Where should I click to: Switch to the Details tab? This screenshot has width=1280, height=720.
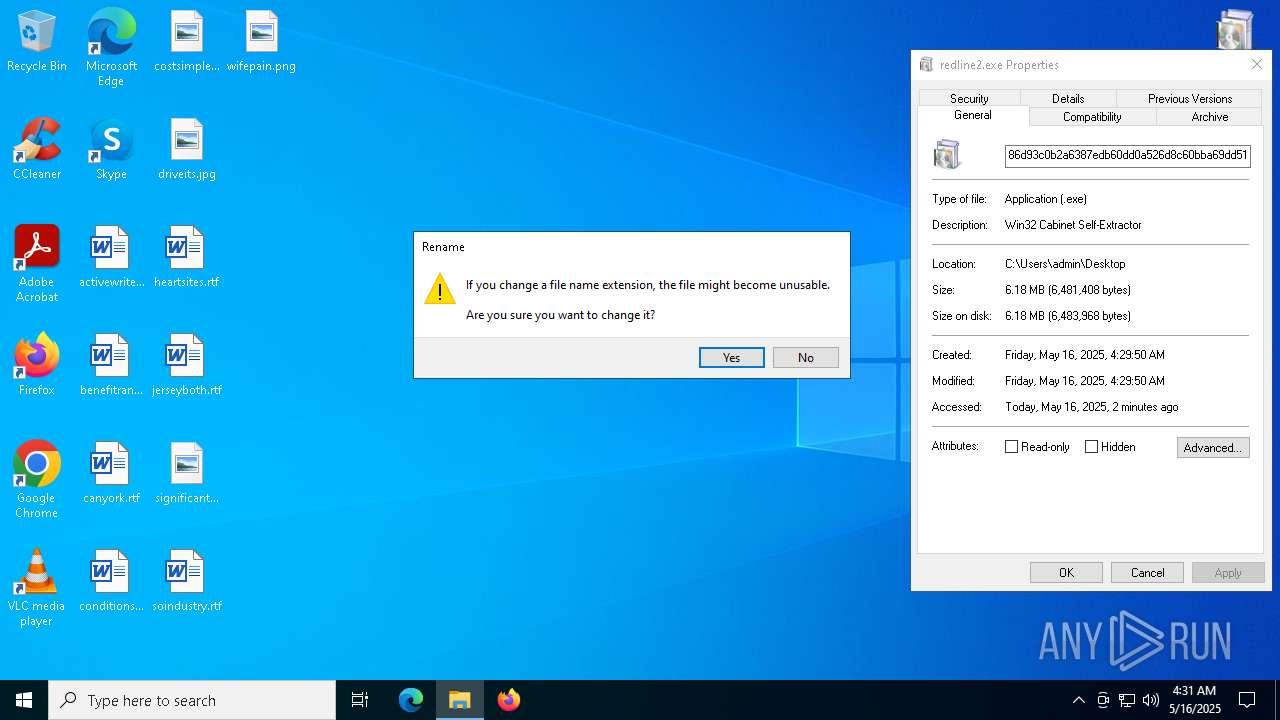[1068, 98]
